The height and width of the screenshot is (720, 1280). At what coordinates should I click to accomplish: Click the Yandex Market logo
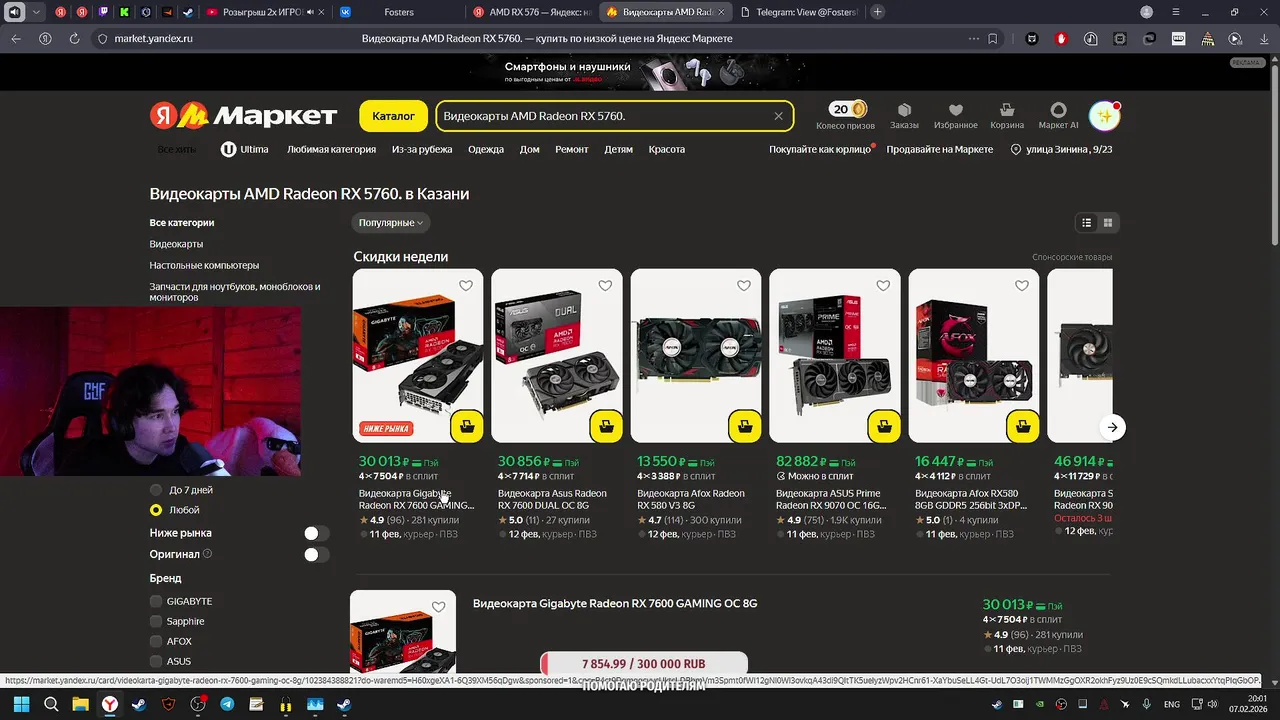(x=243, y=116)
